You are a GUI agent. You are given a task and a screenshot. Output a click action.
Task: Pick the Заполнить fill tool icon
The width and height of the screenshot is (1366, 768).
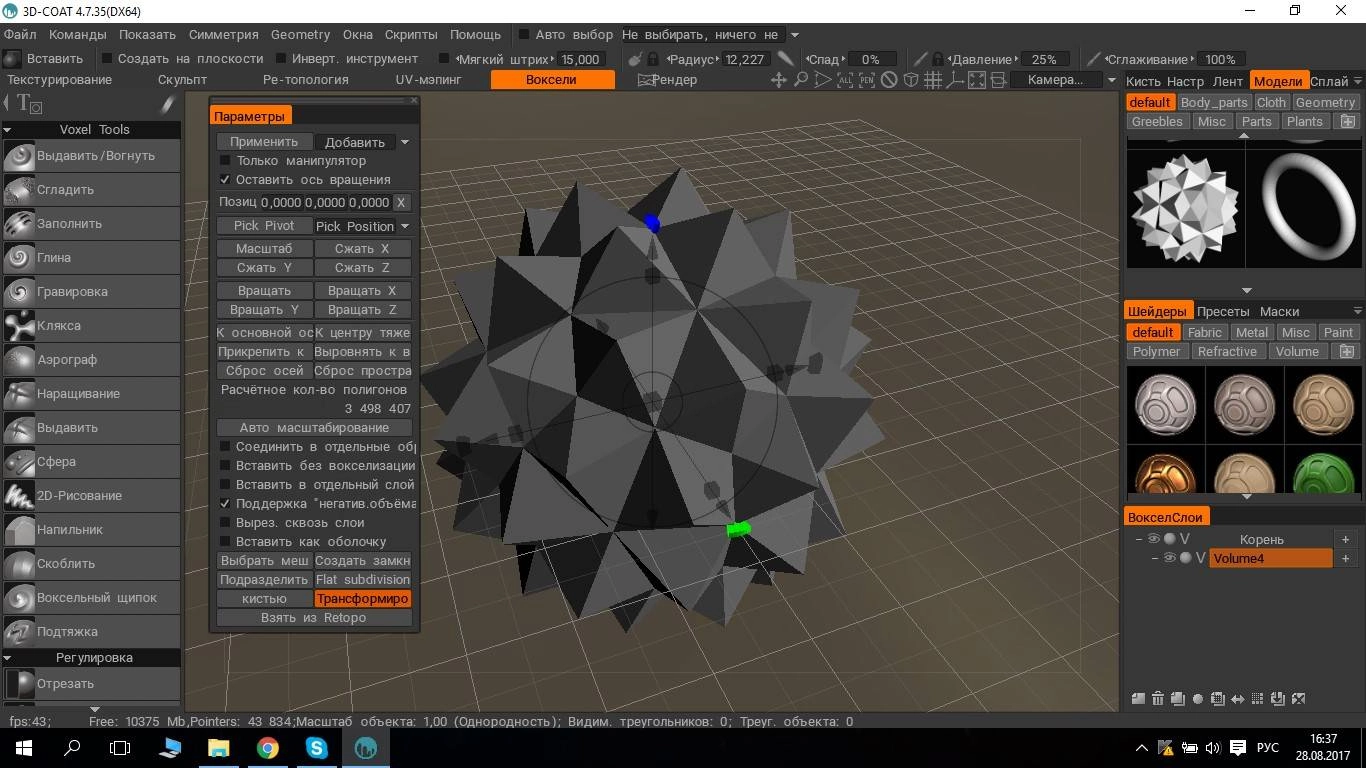tap(19, 224)
